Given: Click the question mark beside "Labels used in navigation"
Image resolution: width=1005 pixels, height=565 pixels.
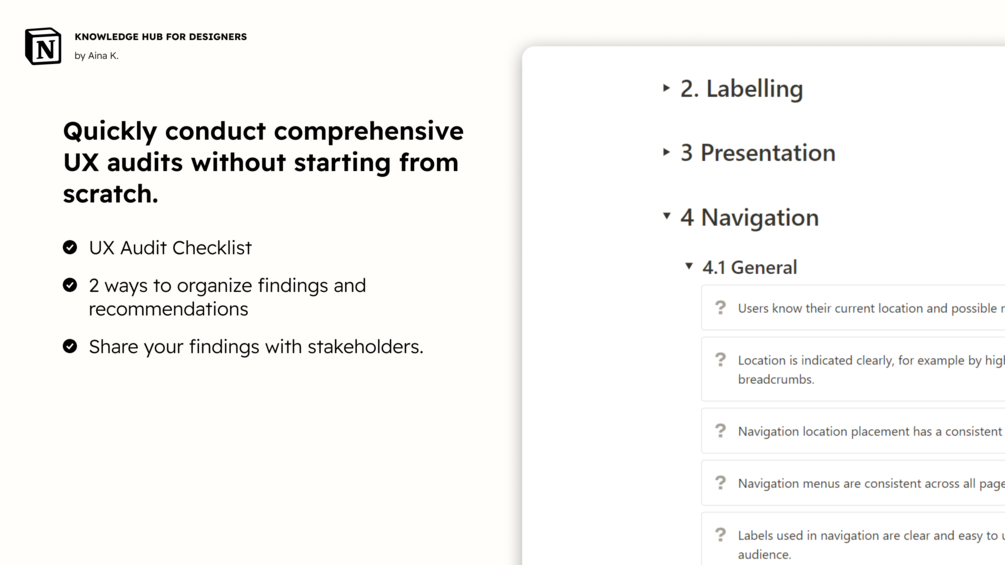Looking at the screenshot, I should pyautogui.click(x=720, y=535).
